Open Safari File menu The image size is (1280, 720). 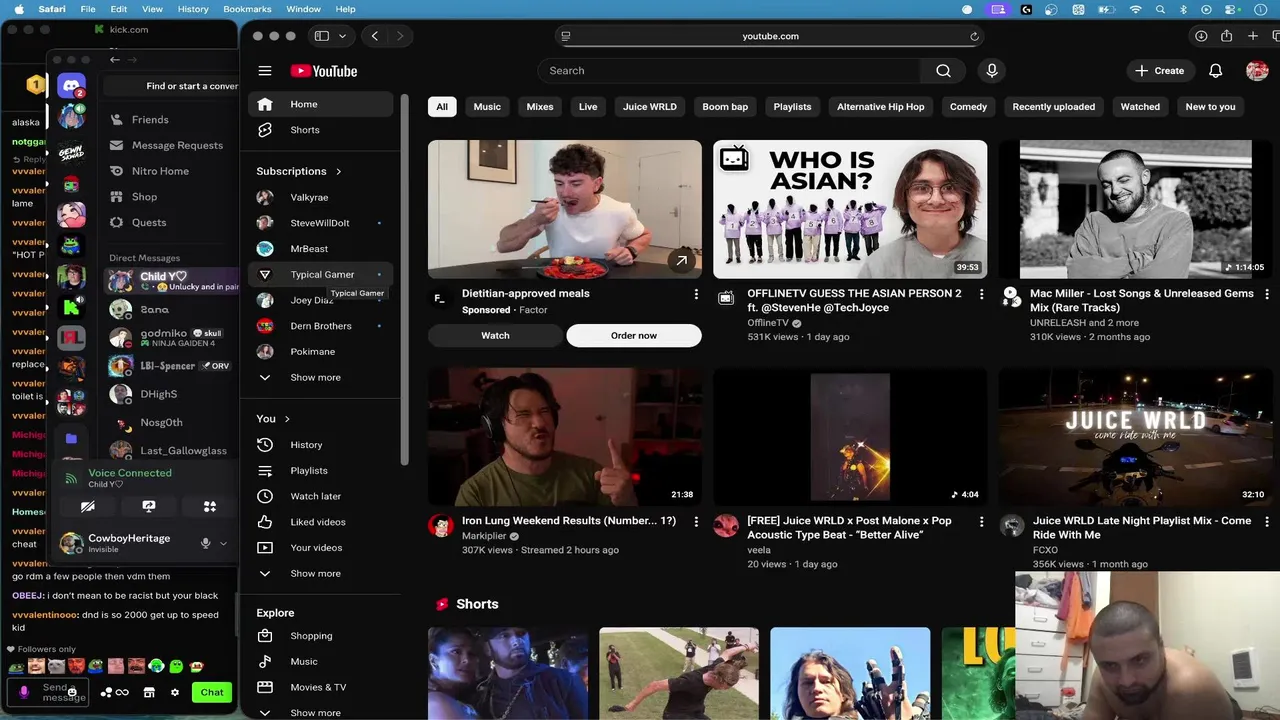click(x=88, y=9)
